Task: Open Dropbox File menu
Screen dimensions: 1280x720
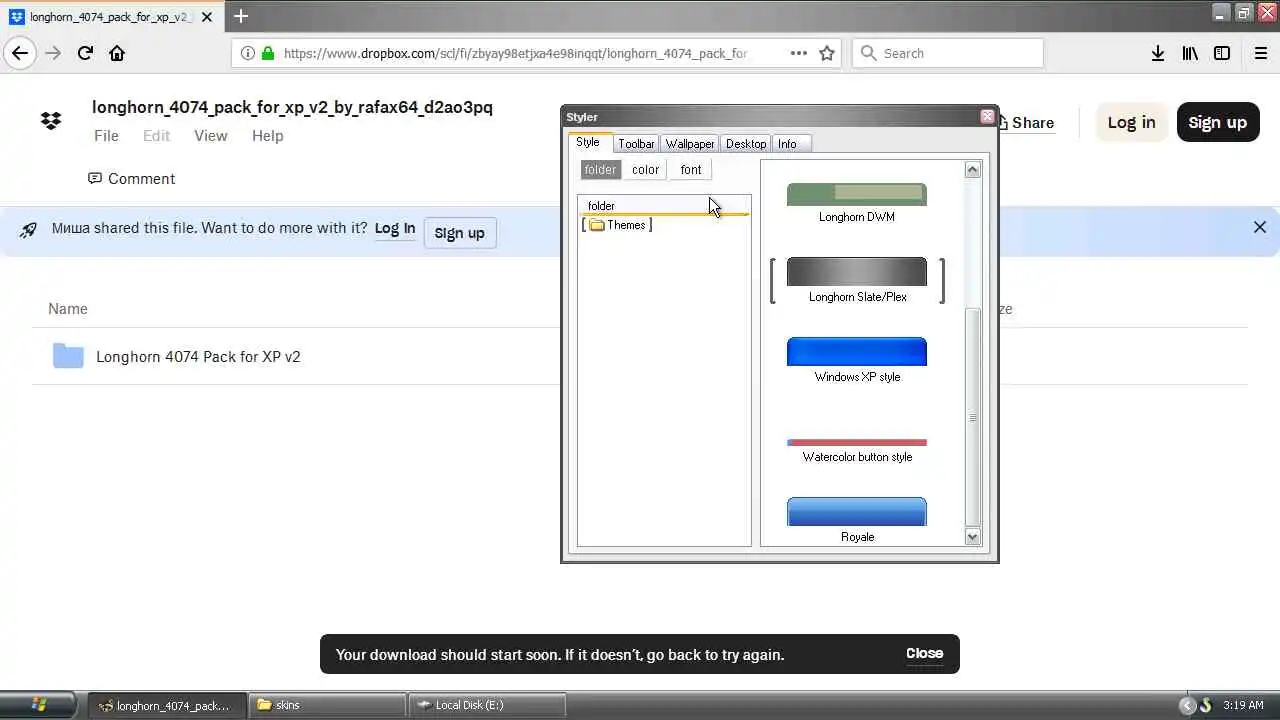Action: click(106, 136)
